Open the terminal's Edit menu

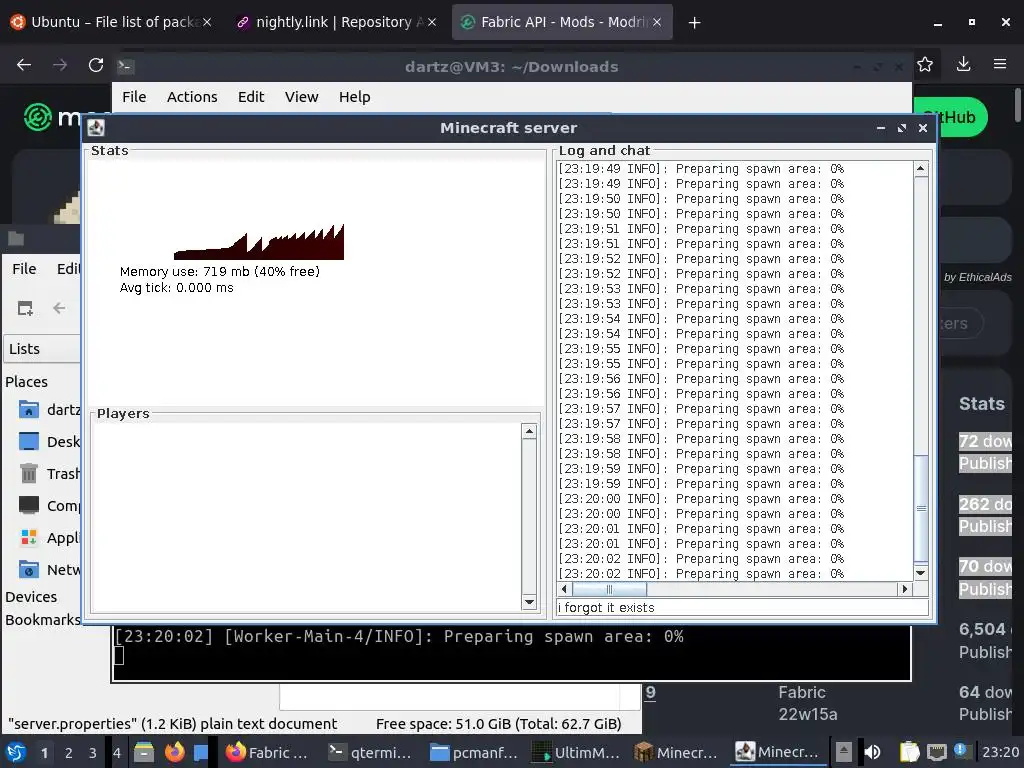pos(251,97)
